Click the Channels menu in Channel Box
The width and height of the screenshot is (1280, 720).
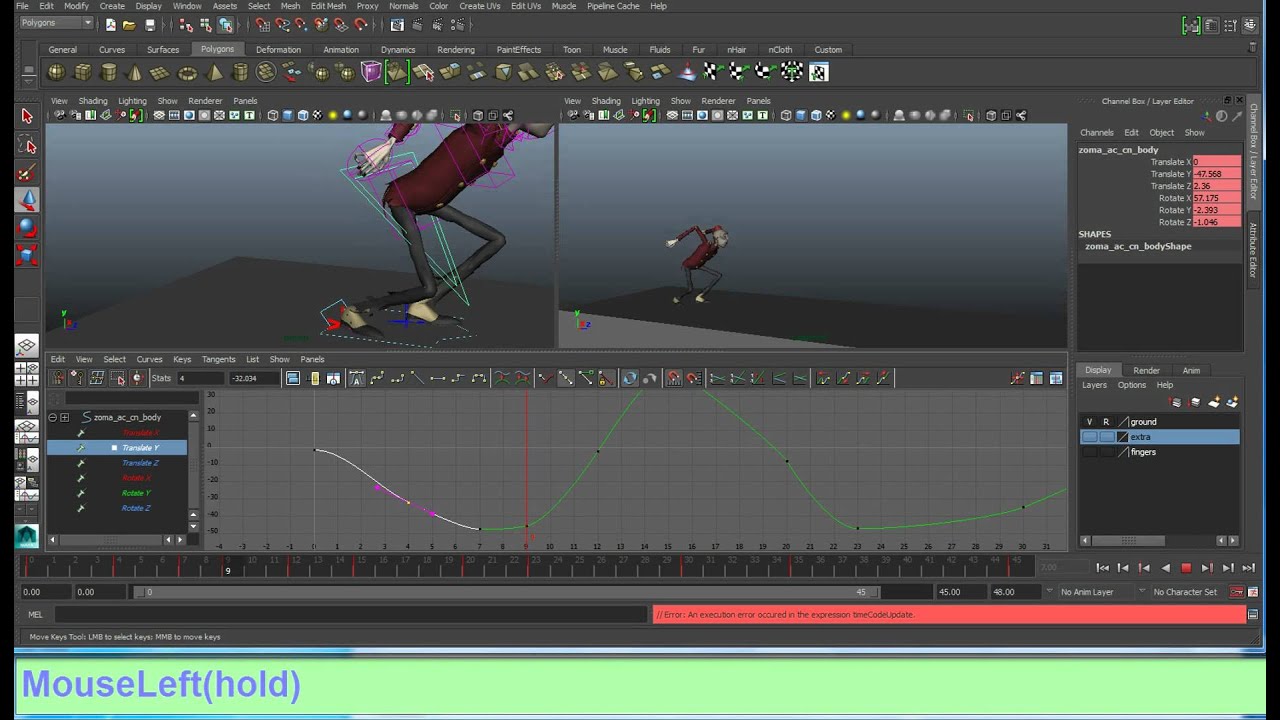[1096, 132]
